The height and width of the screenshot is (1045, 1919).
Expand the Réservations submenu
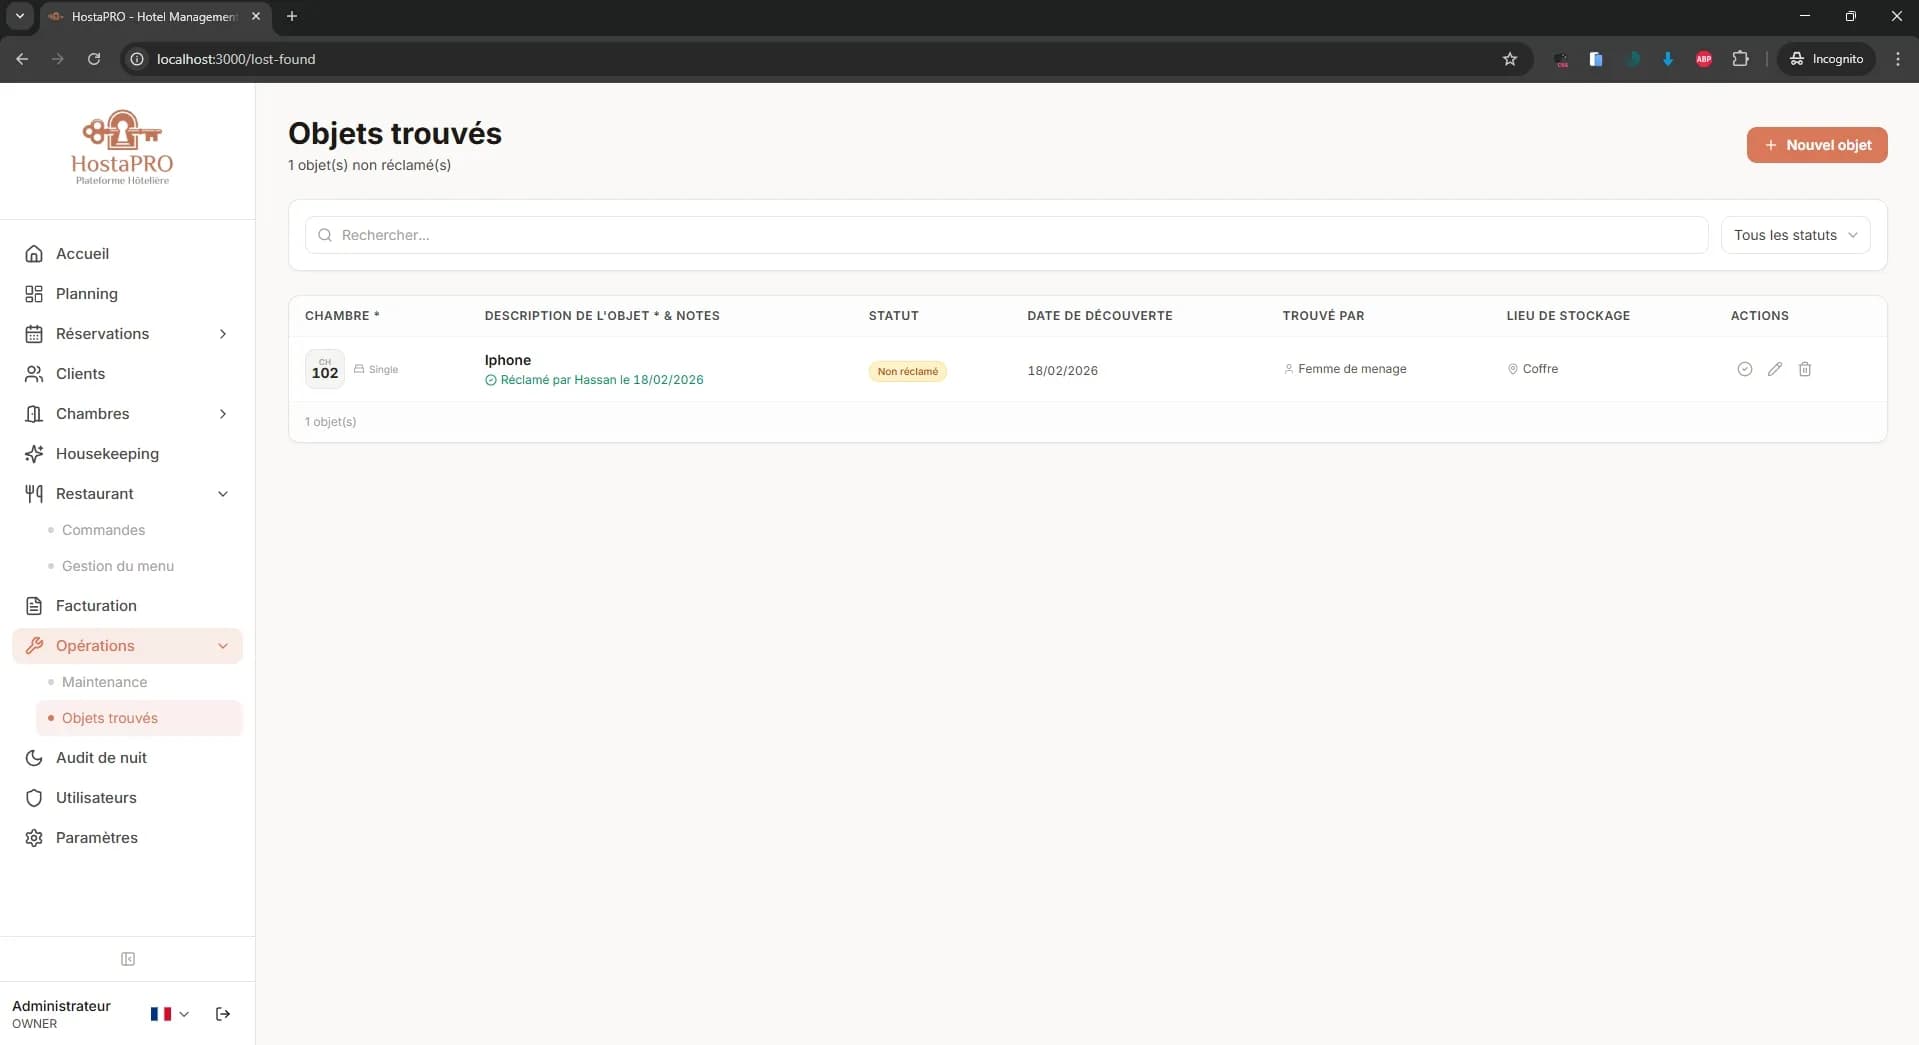pyautogui.click(x=223, y=334)
